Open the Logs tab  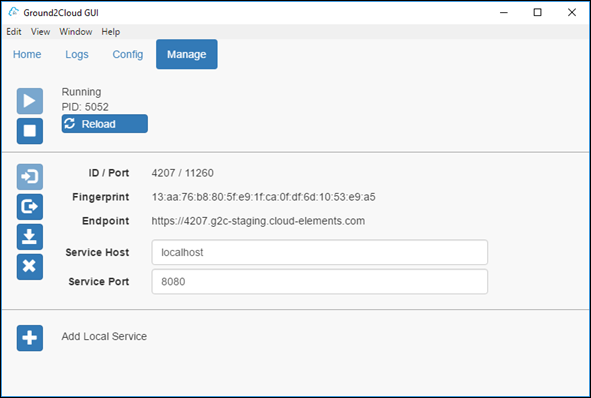point(77,54)
